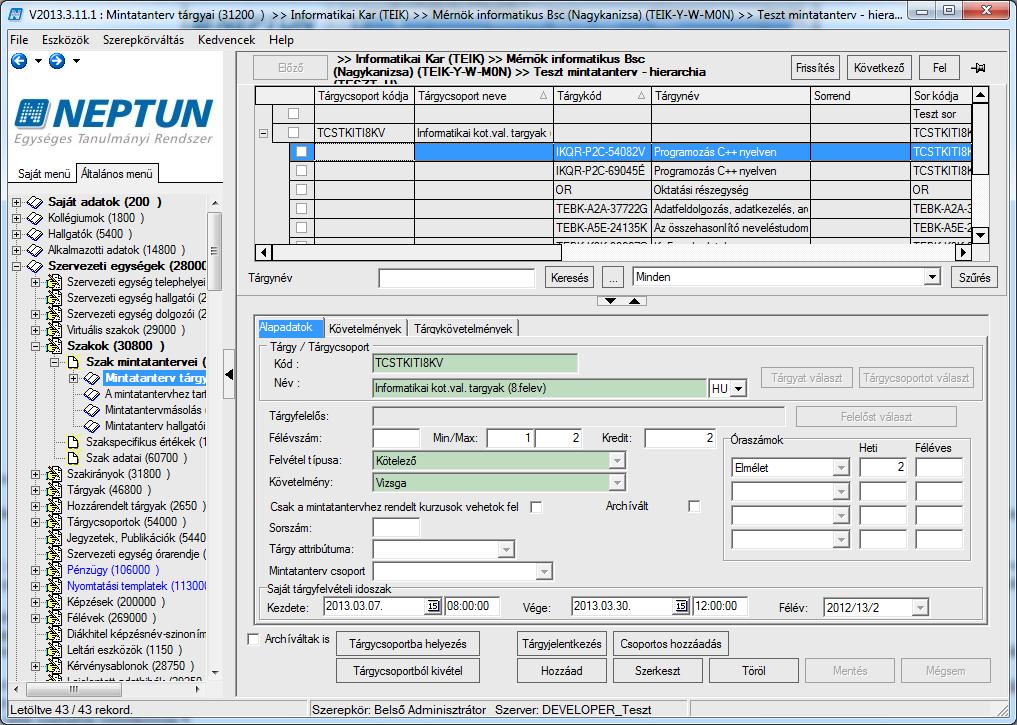1017x725 pixels.
Task: Click the Tárgyak (46800) tree icon
Action: tap(54, 490)
